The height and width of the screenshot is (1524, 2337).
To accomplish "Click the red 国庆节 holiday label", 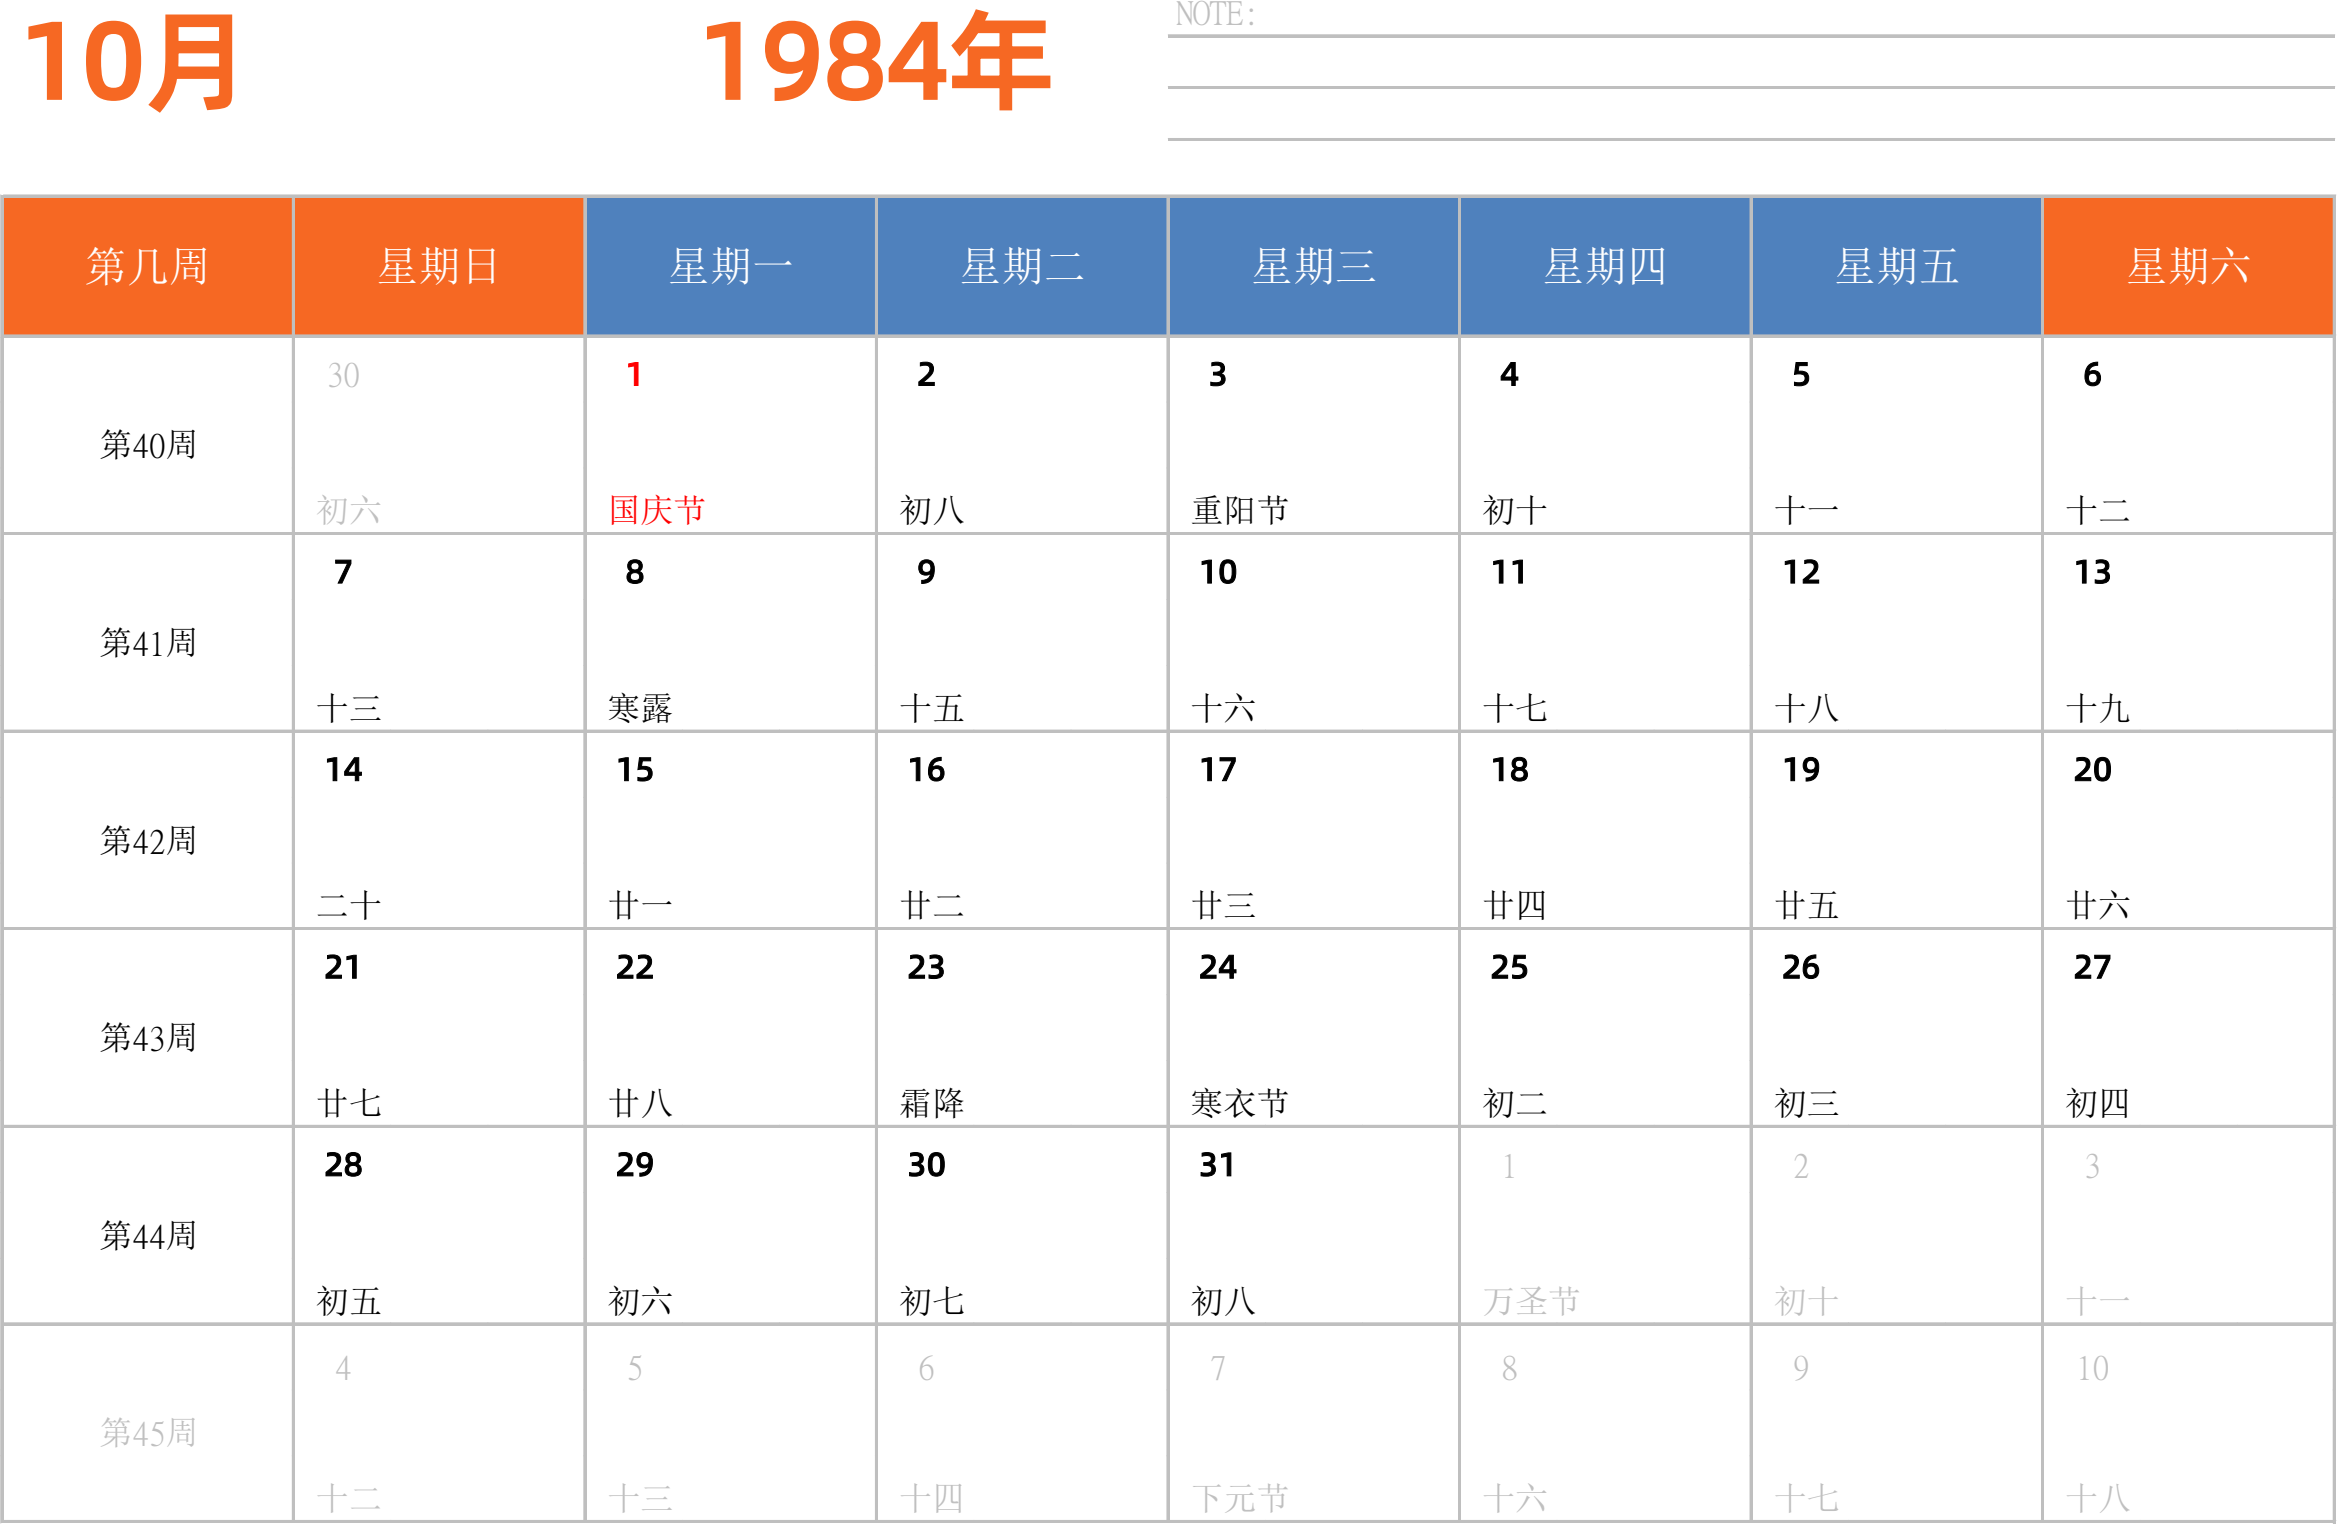I will click(657, 510).
